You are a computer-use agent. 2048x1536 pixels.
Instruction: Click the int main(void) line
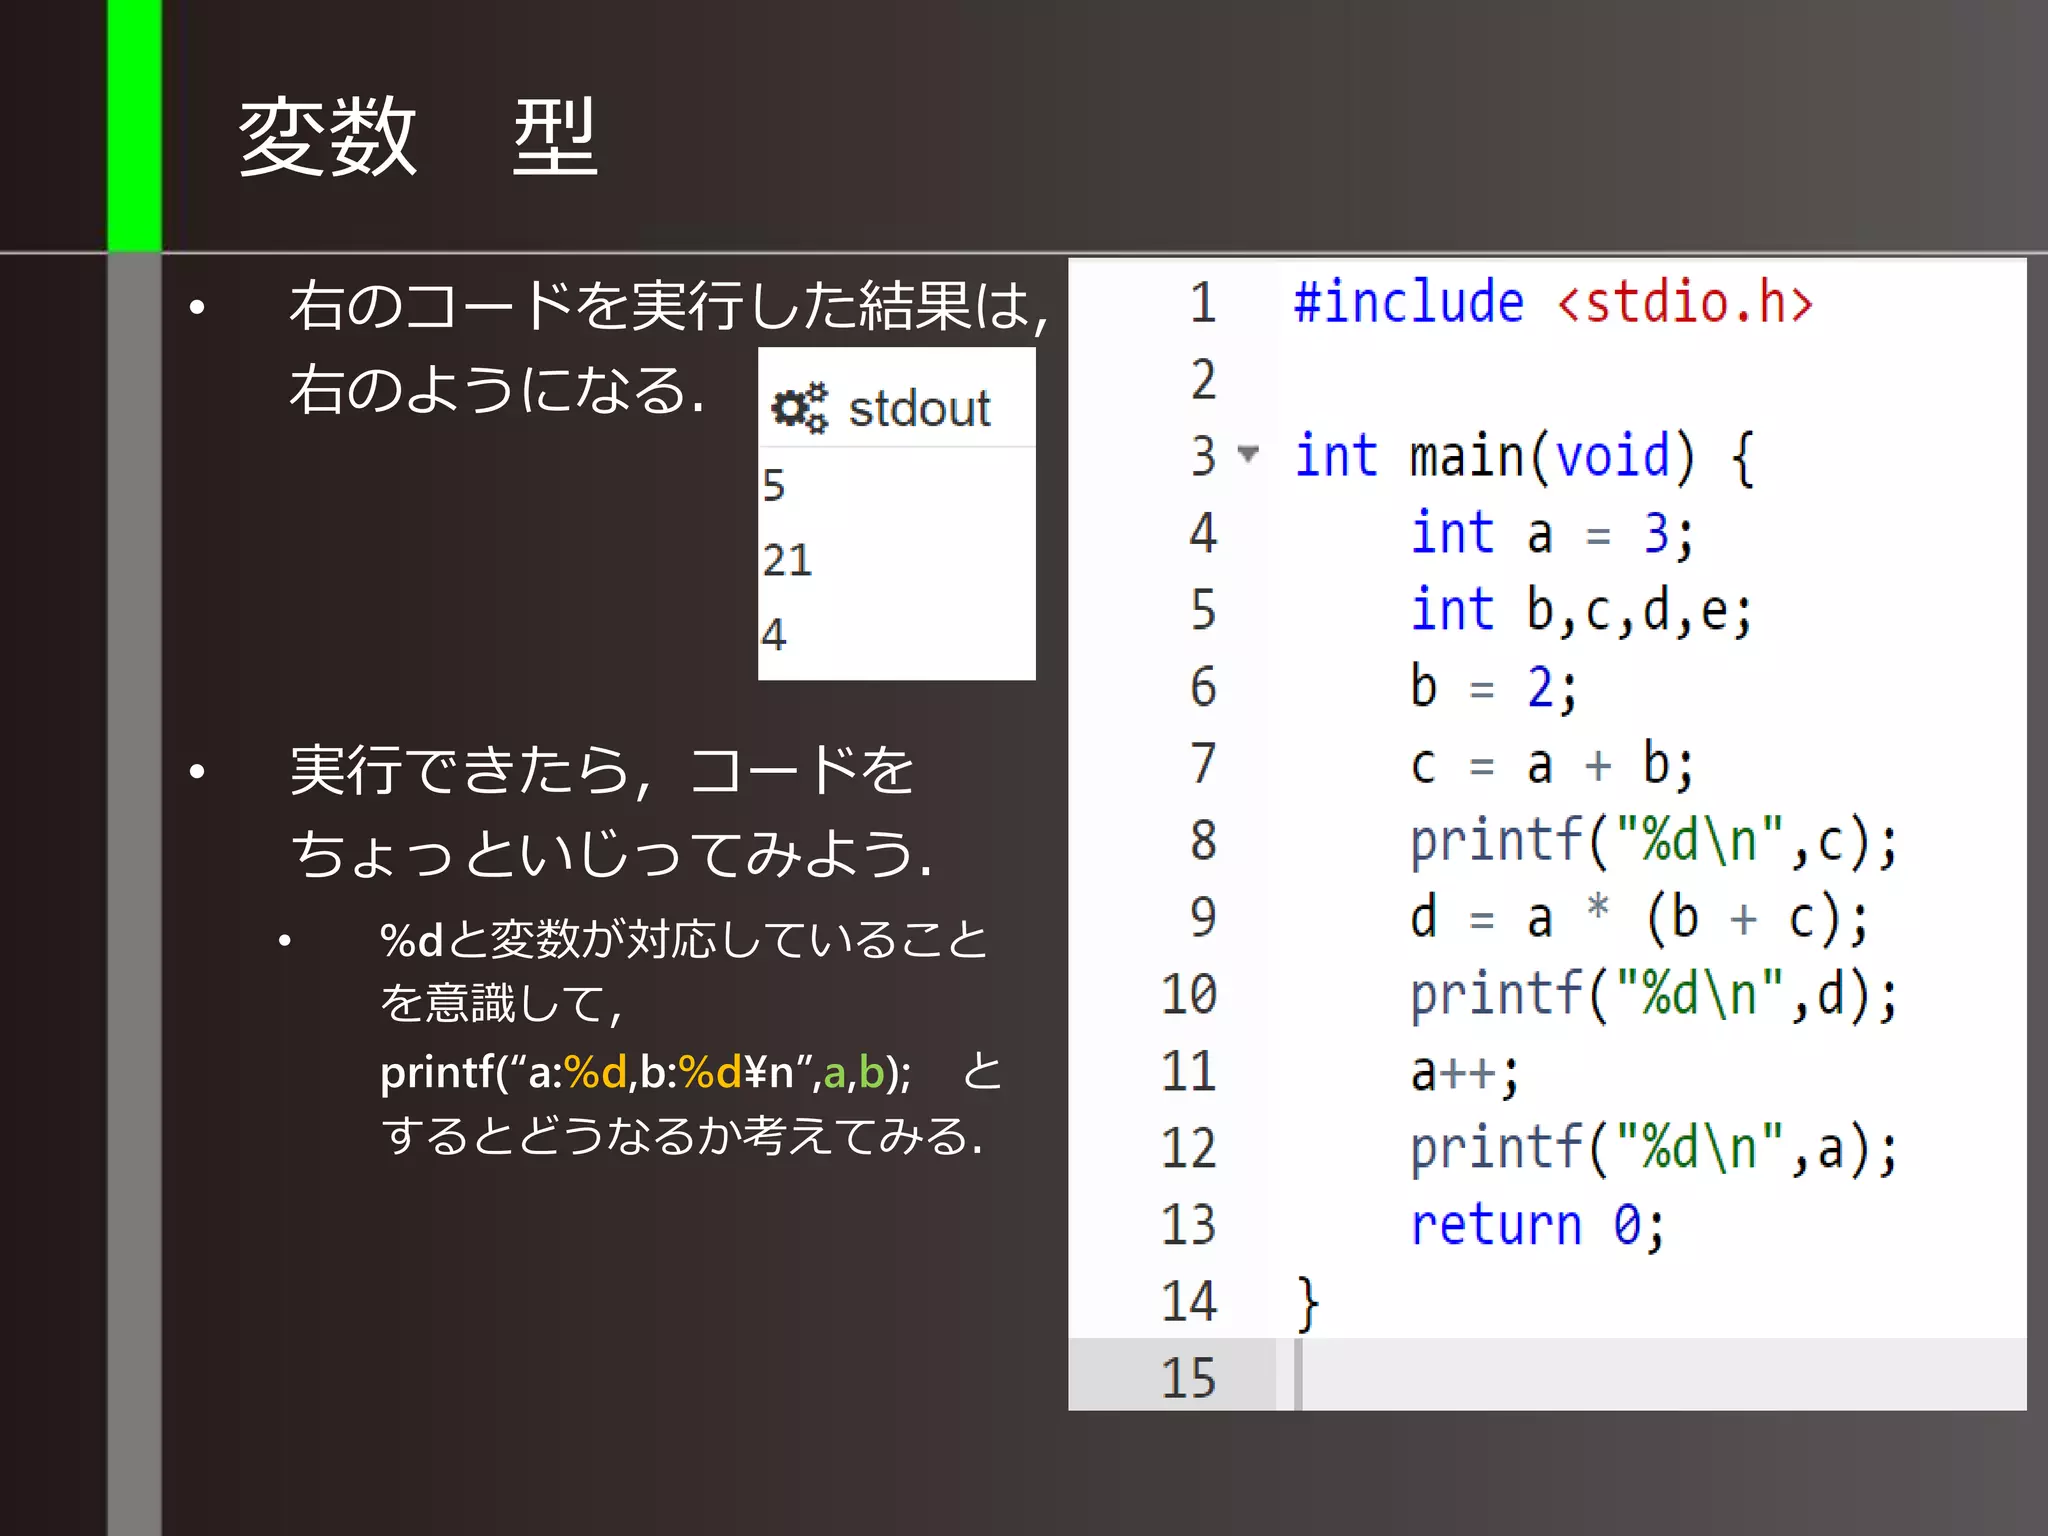(x=1524, y=456)
